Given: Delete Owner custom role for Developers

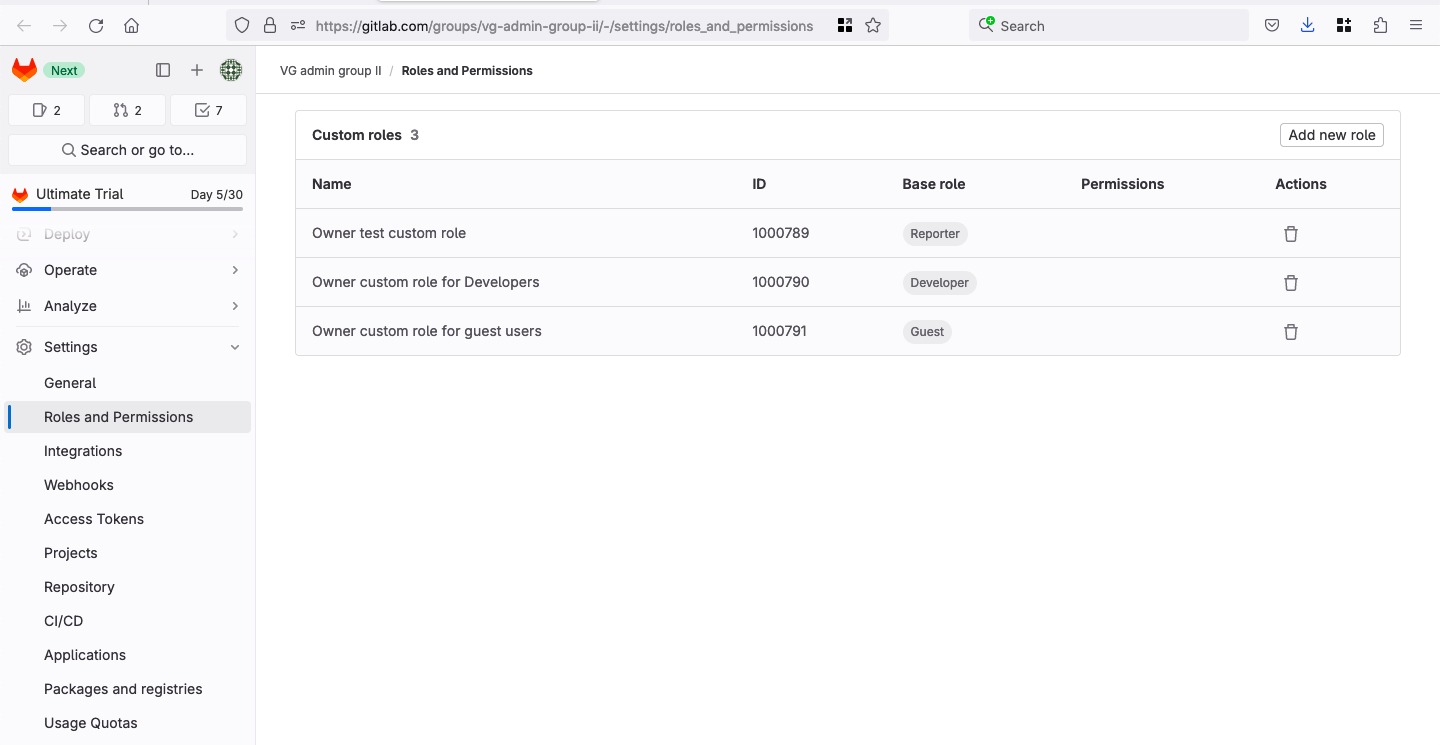Looking at the screenshot, I should [1290, 283].
